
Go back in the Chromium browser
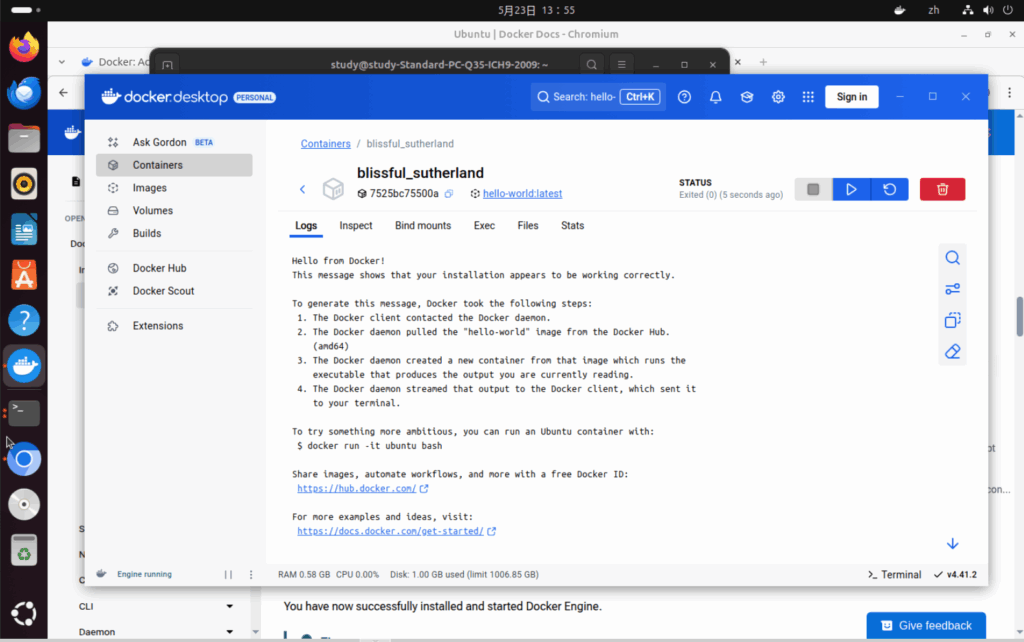click(63, 93)
